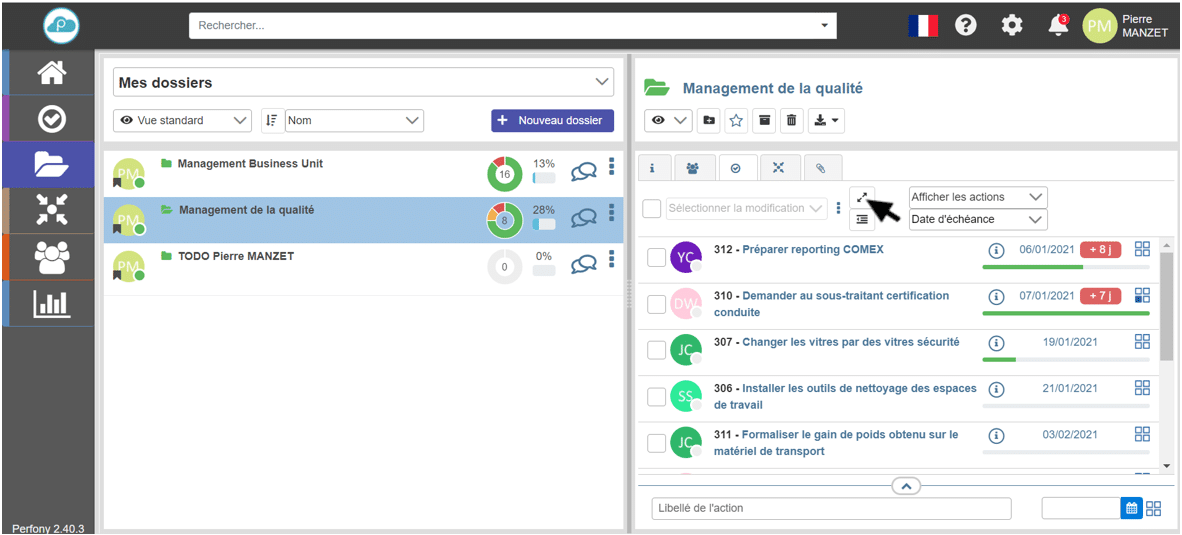The image size is (1182, 535).
Task: Click the Nouveau dossier button
Action: pyautogui.click(x=552, y=120)
